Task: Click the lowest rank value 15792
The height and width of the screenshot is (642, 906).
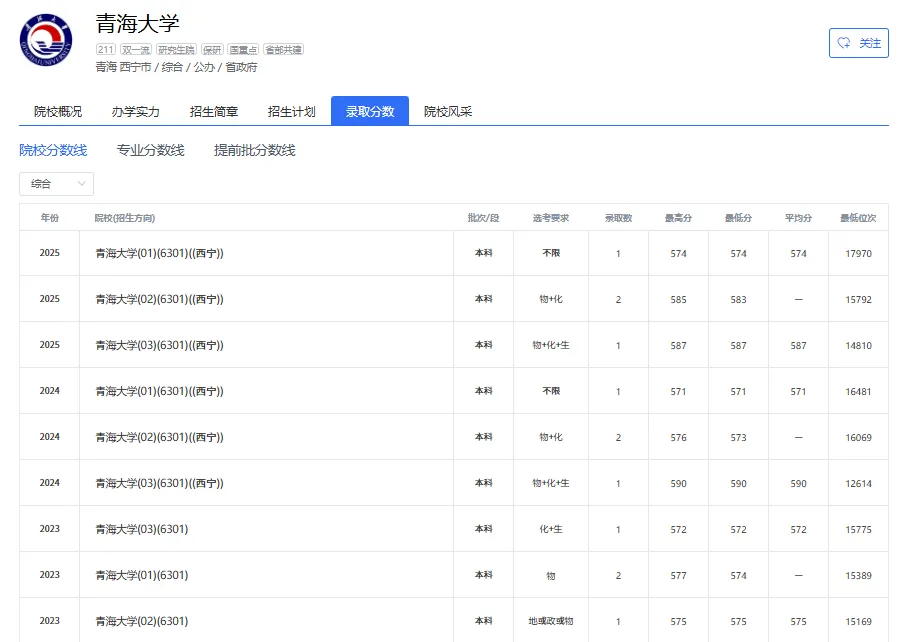Action: (x=859, y=300)
